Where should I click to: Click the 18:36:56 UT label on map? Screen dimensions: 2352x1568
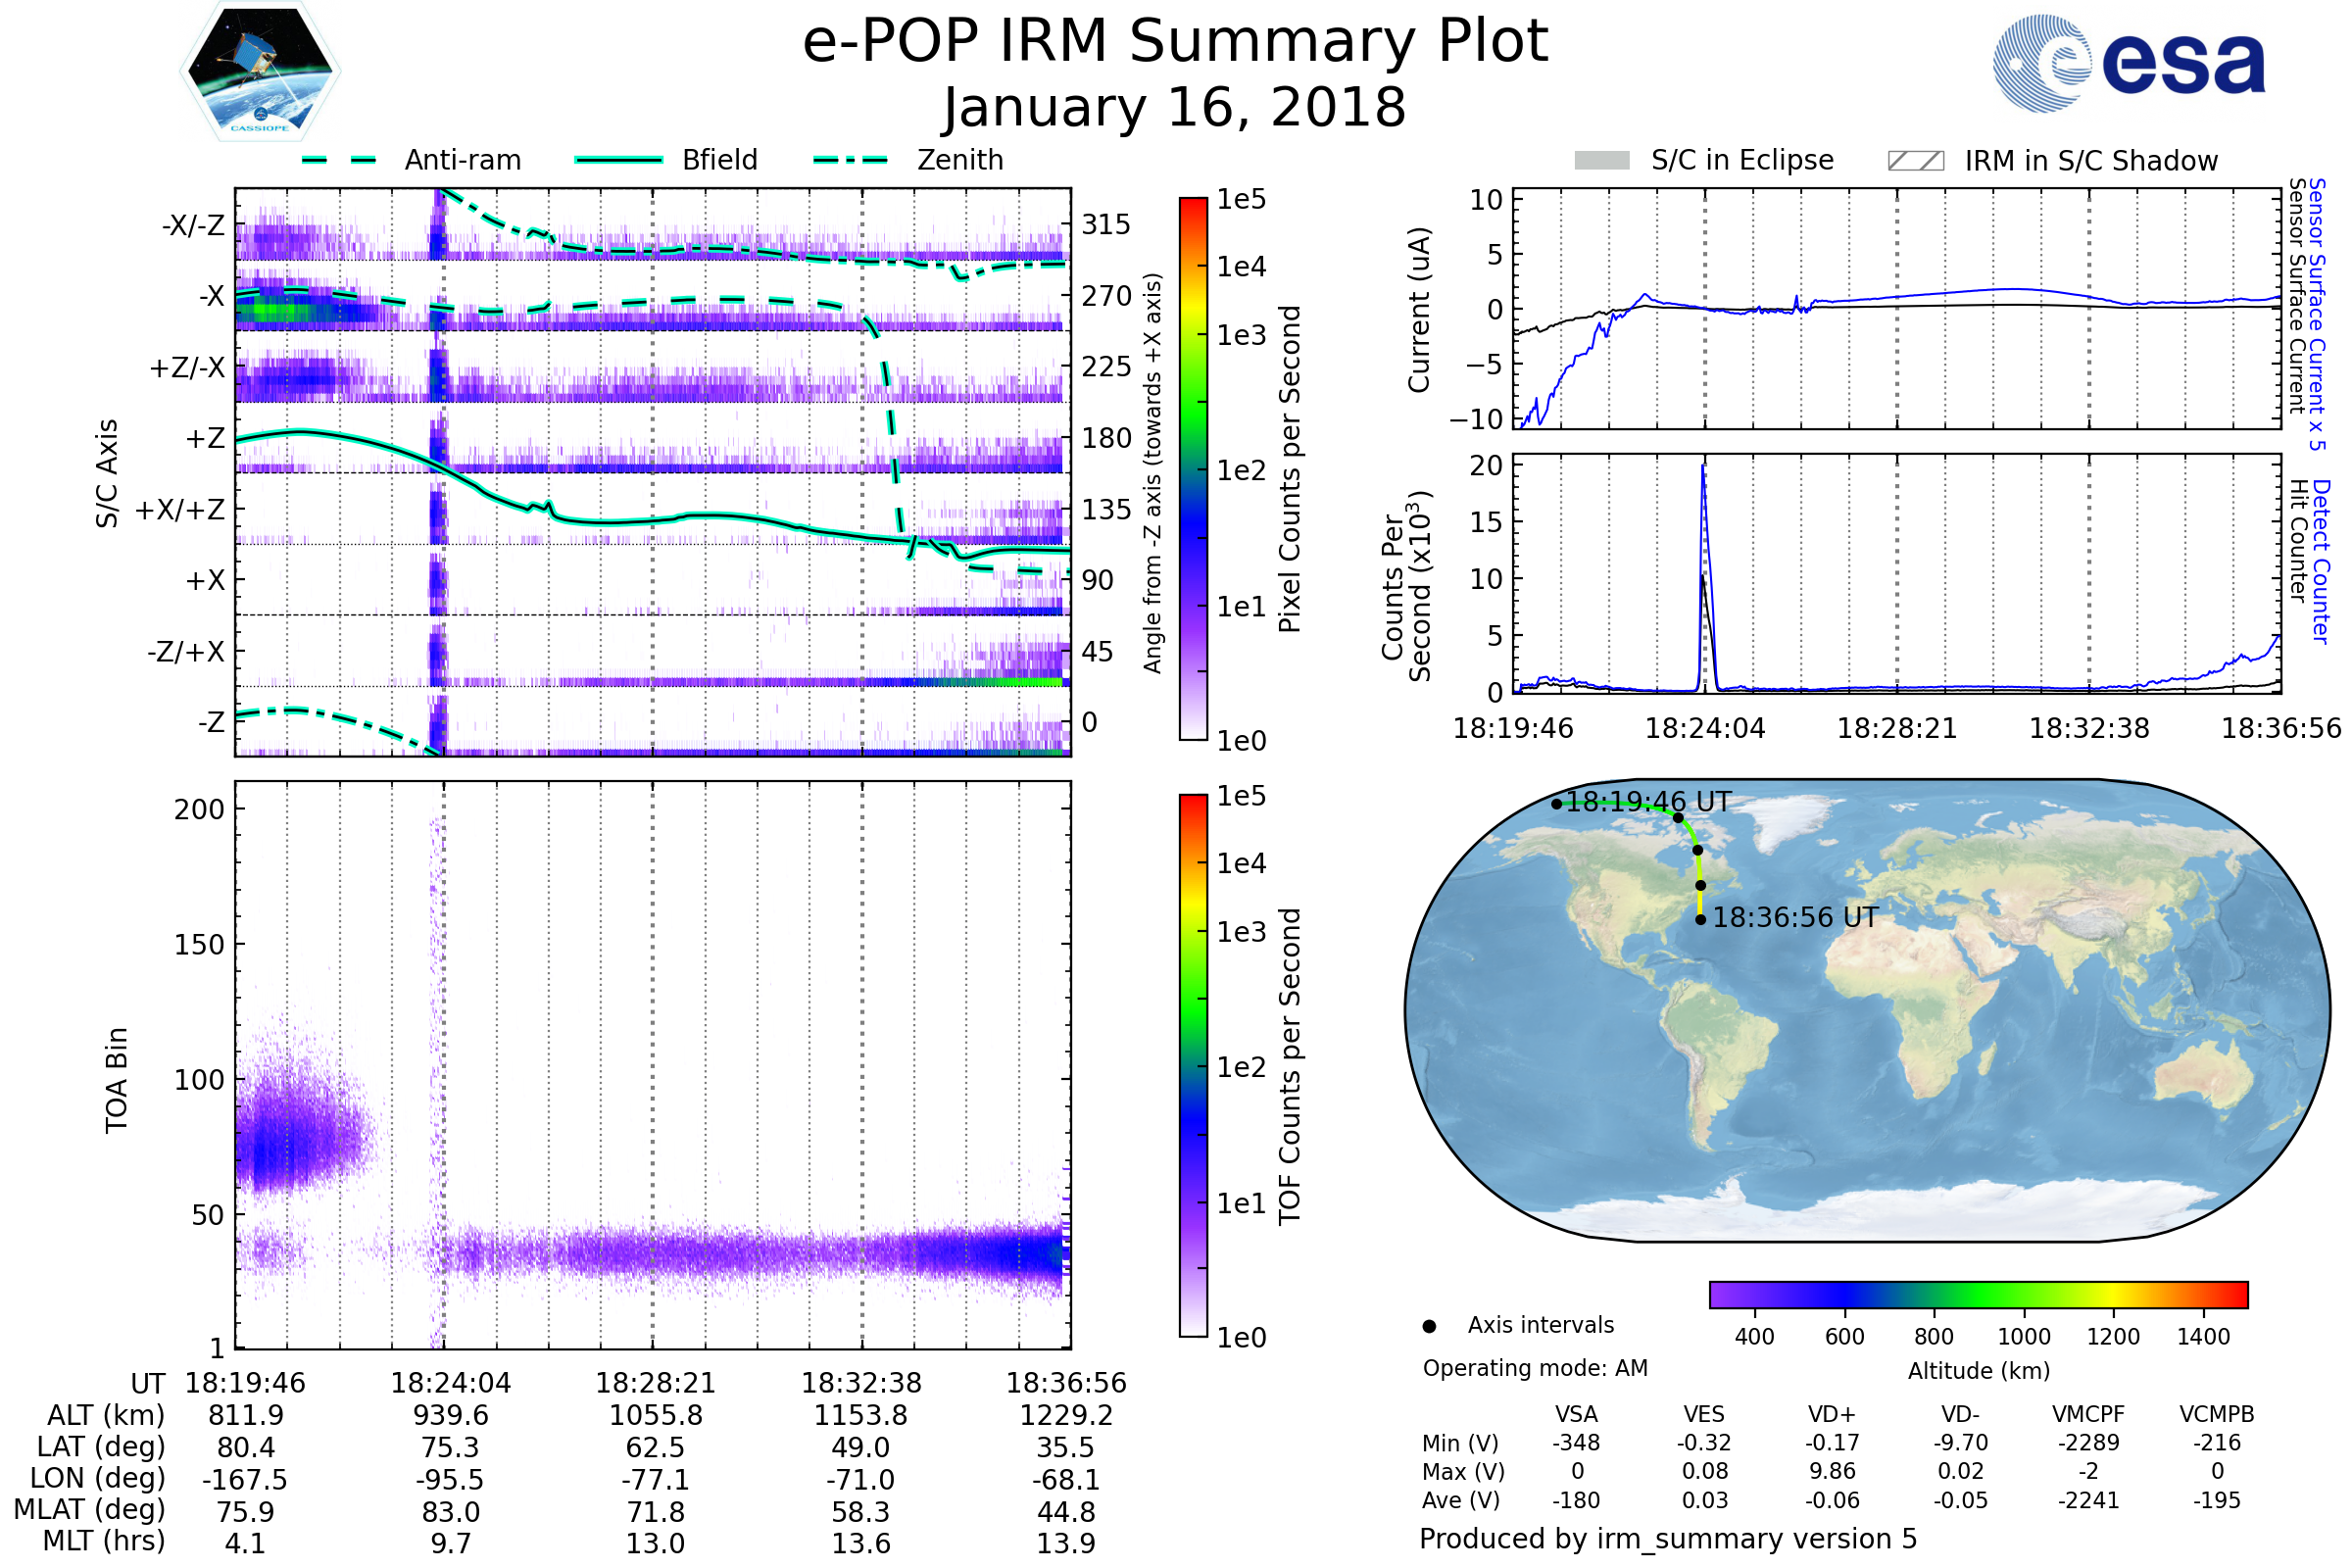tap(1795, 918)
